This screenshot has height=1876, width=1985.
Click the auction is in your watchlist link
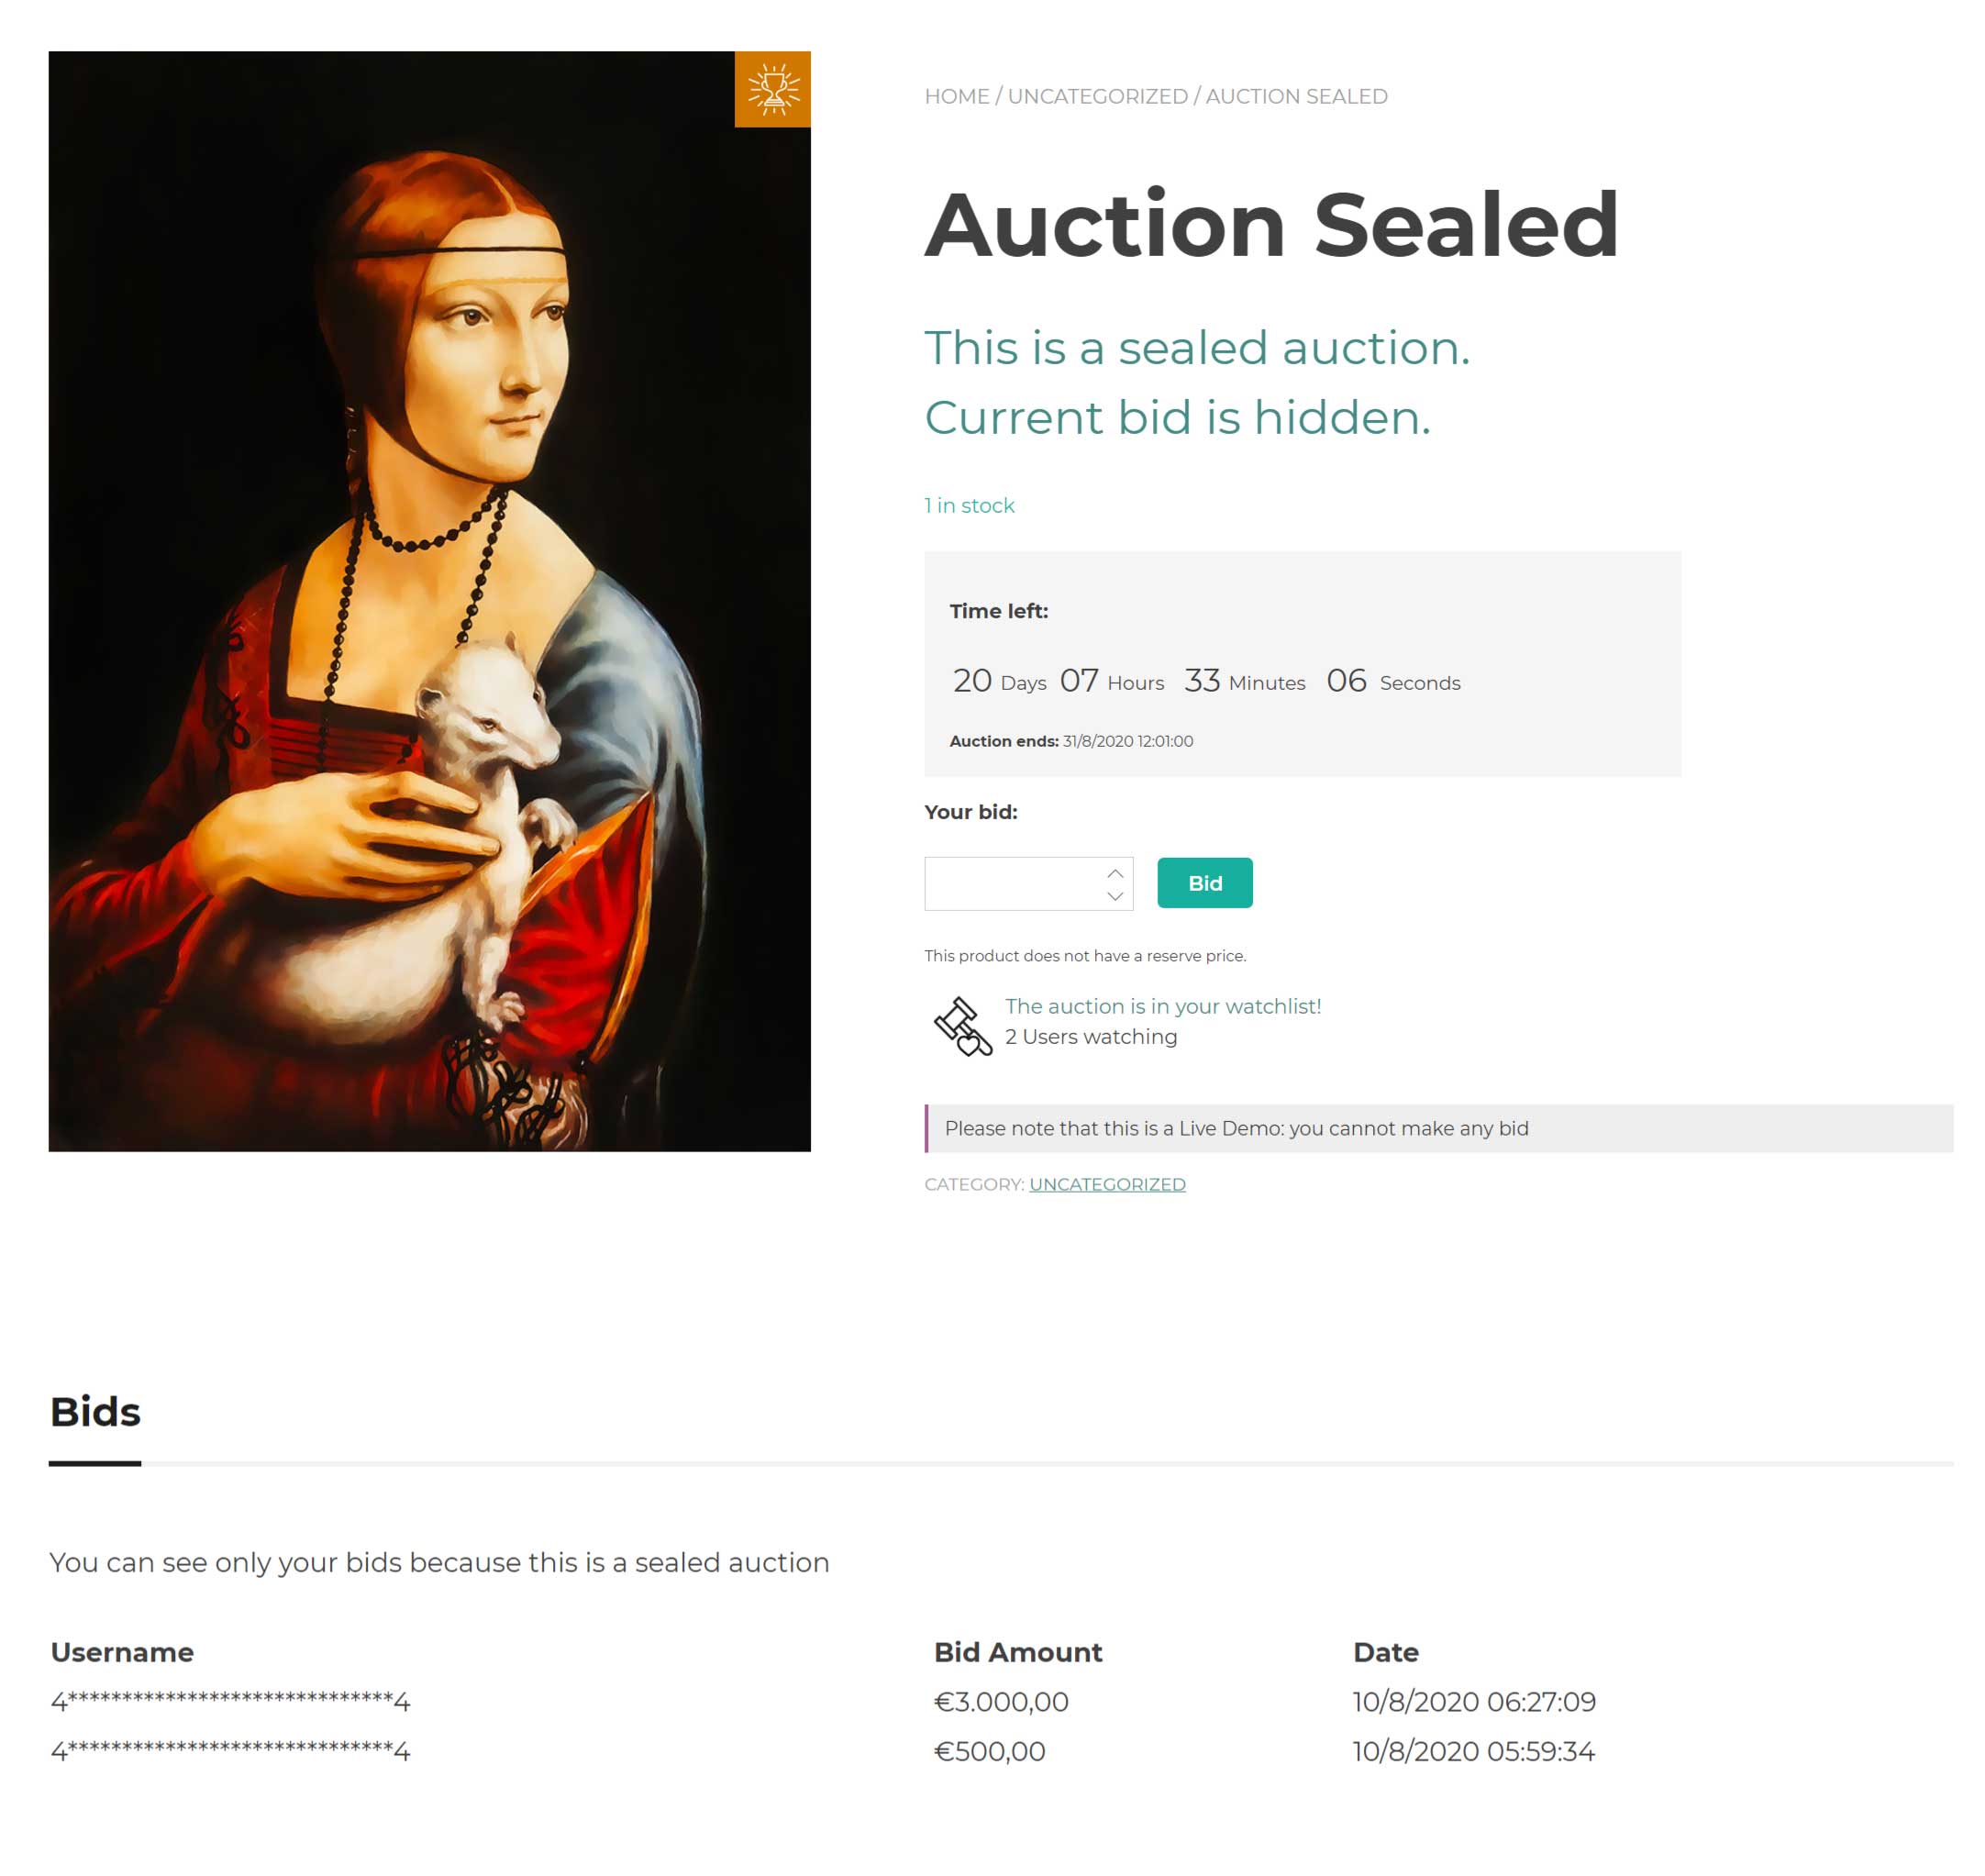coord(1162,1006)
